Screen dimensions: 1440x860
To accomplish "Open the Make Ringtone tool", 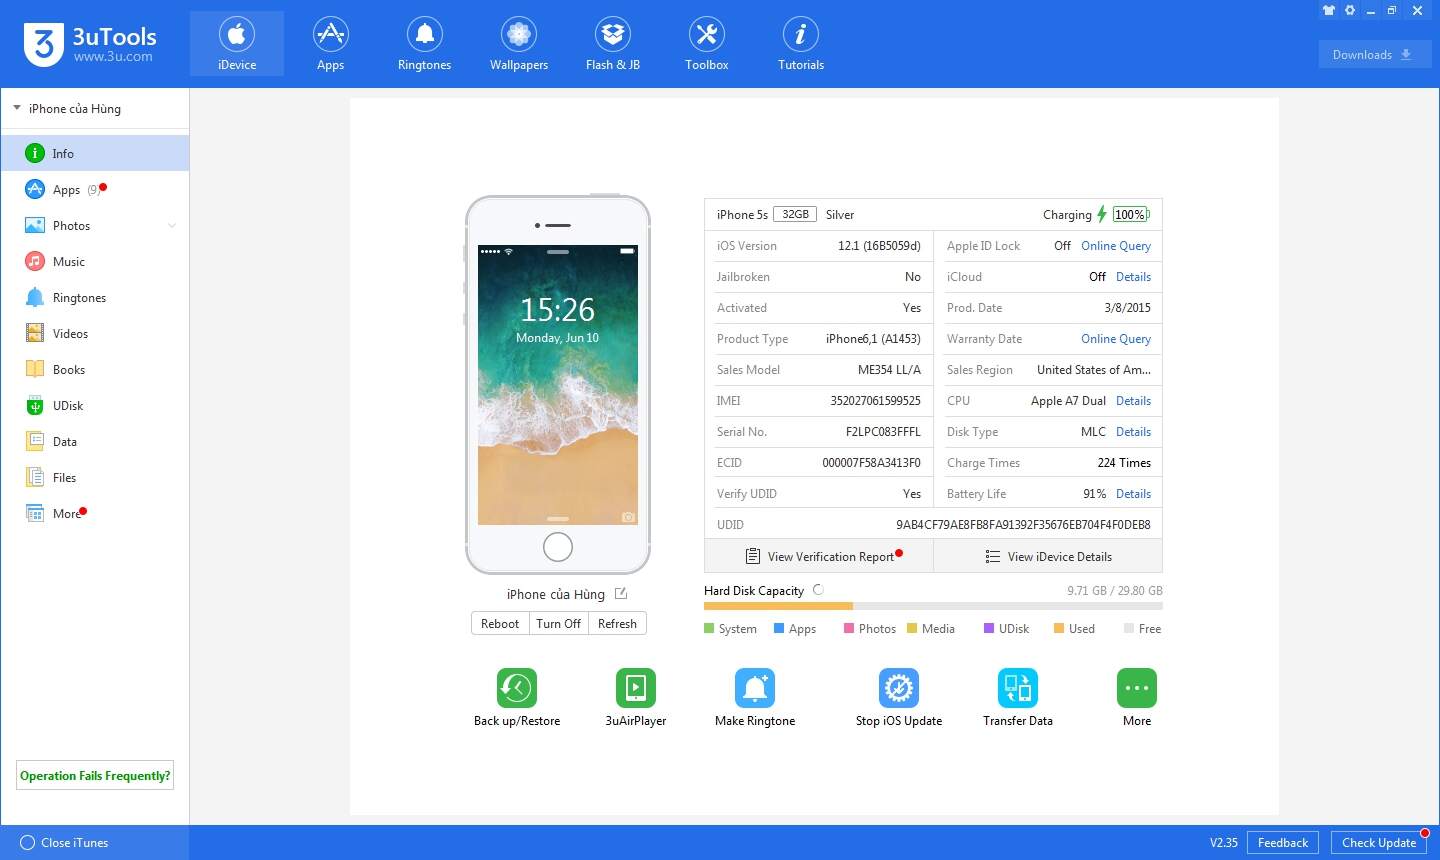I will point(755,688).
